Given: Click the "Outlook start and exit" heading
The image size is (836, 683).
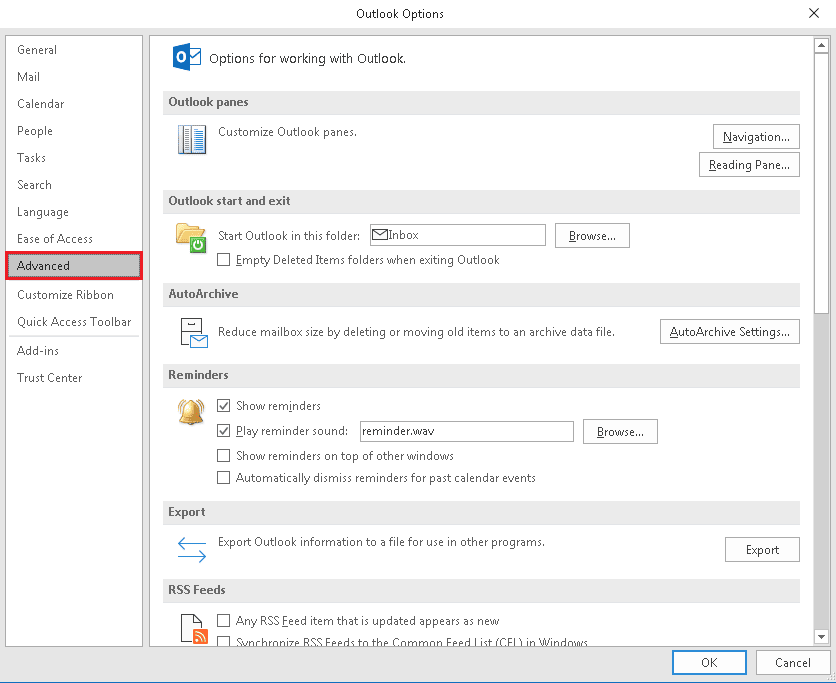Looking at the screenshot, I should [x=229, y=201].
